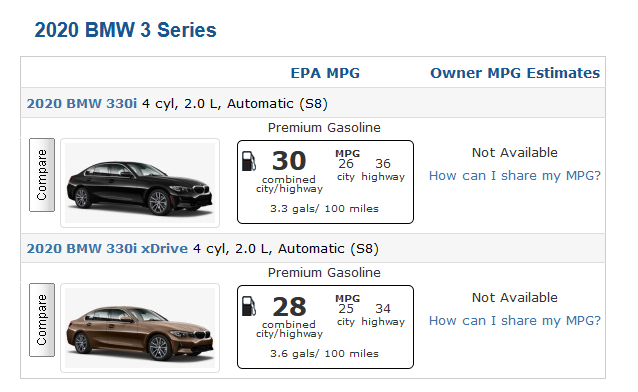
Task: Click the 2020 BMW 3 Series heading
Action: pyautogui.click(x=125, y=30)
